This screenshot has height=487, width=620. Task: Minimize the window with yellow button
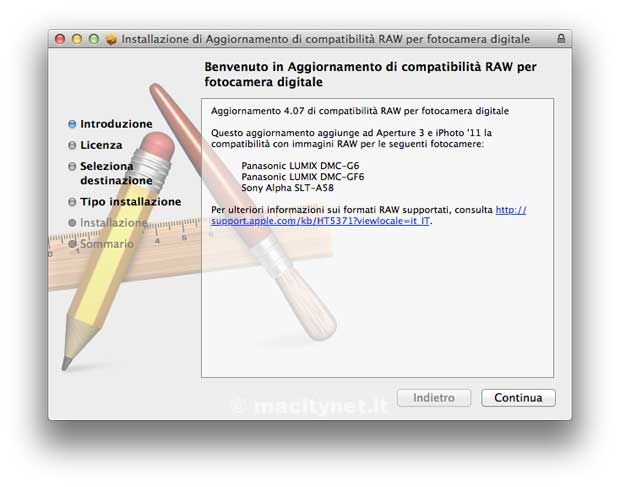click(x=77, y=39)
